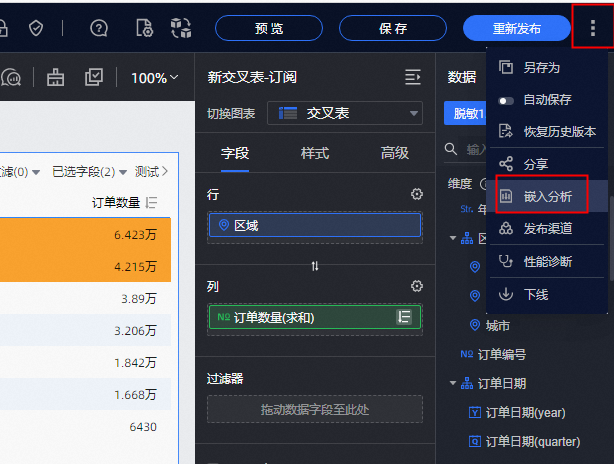Click the sort icon beside 订单数量 header
Viewport: 614px width, 464px height.
pos(152,203)
